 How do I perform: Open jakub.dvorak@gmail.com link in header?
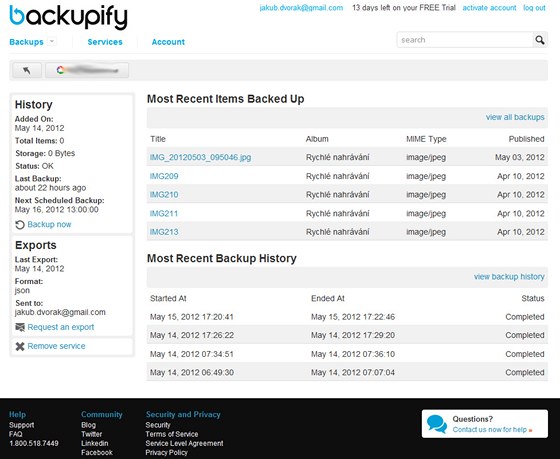coord(301,8)
